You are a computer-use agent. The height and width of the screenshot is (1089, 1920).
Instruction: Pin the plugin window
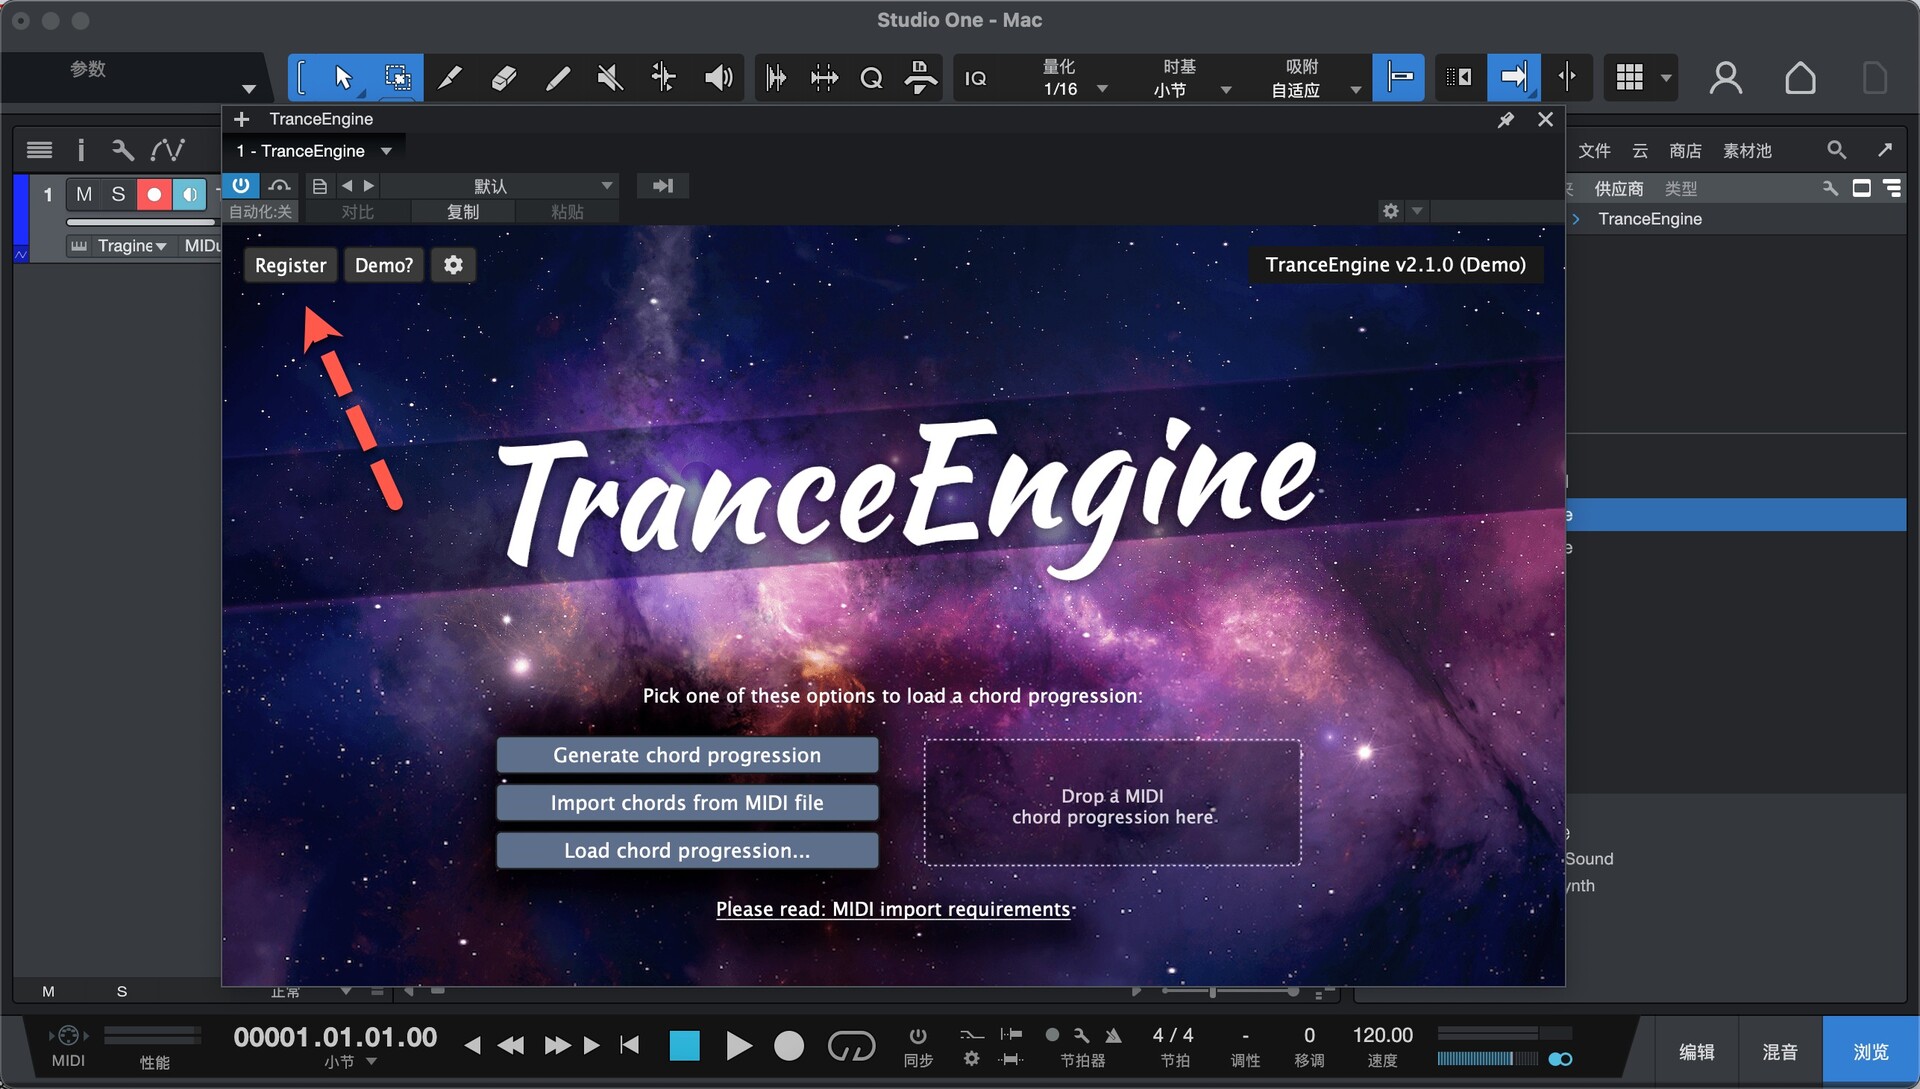click(x=1506, y=120)
